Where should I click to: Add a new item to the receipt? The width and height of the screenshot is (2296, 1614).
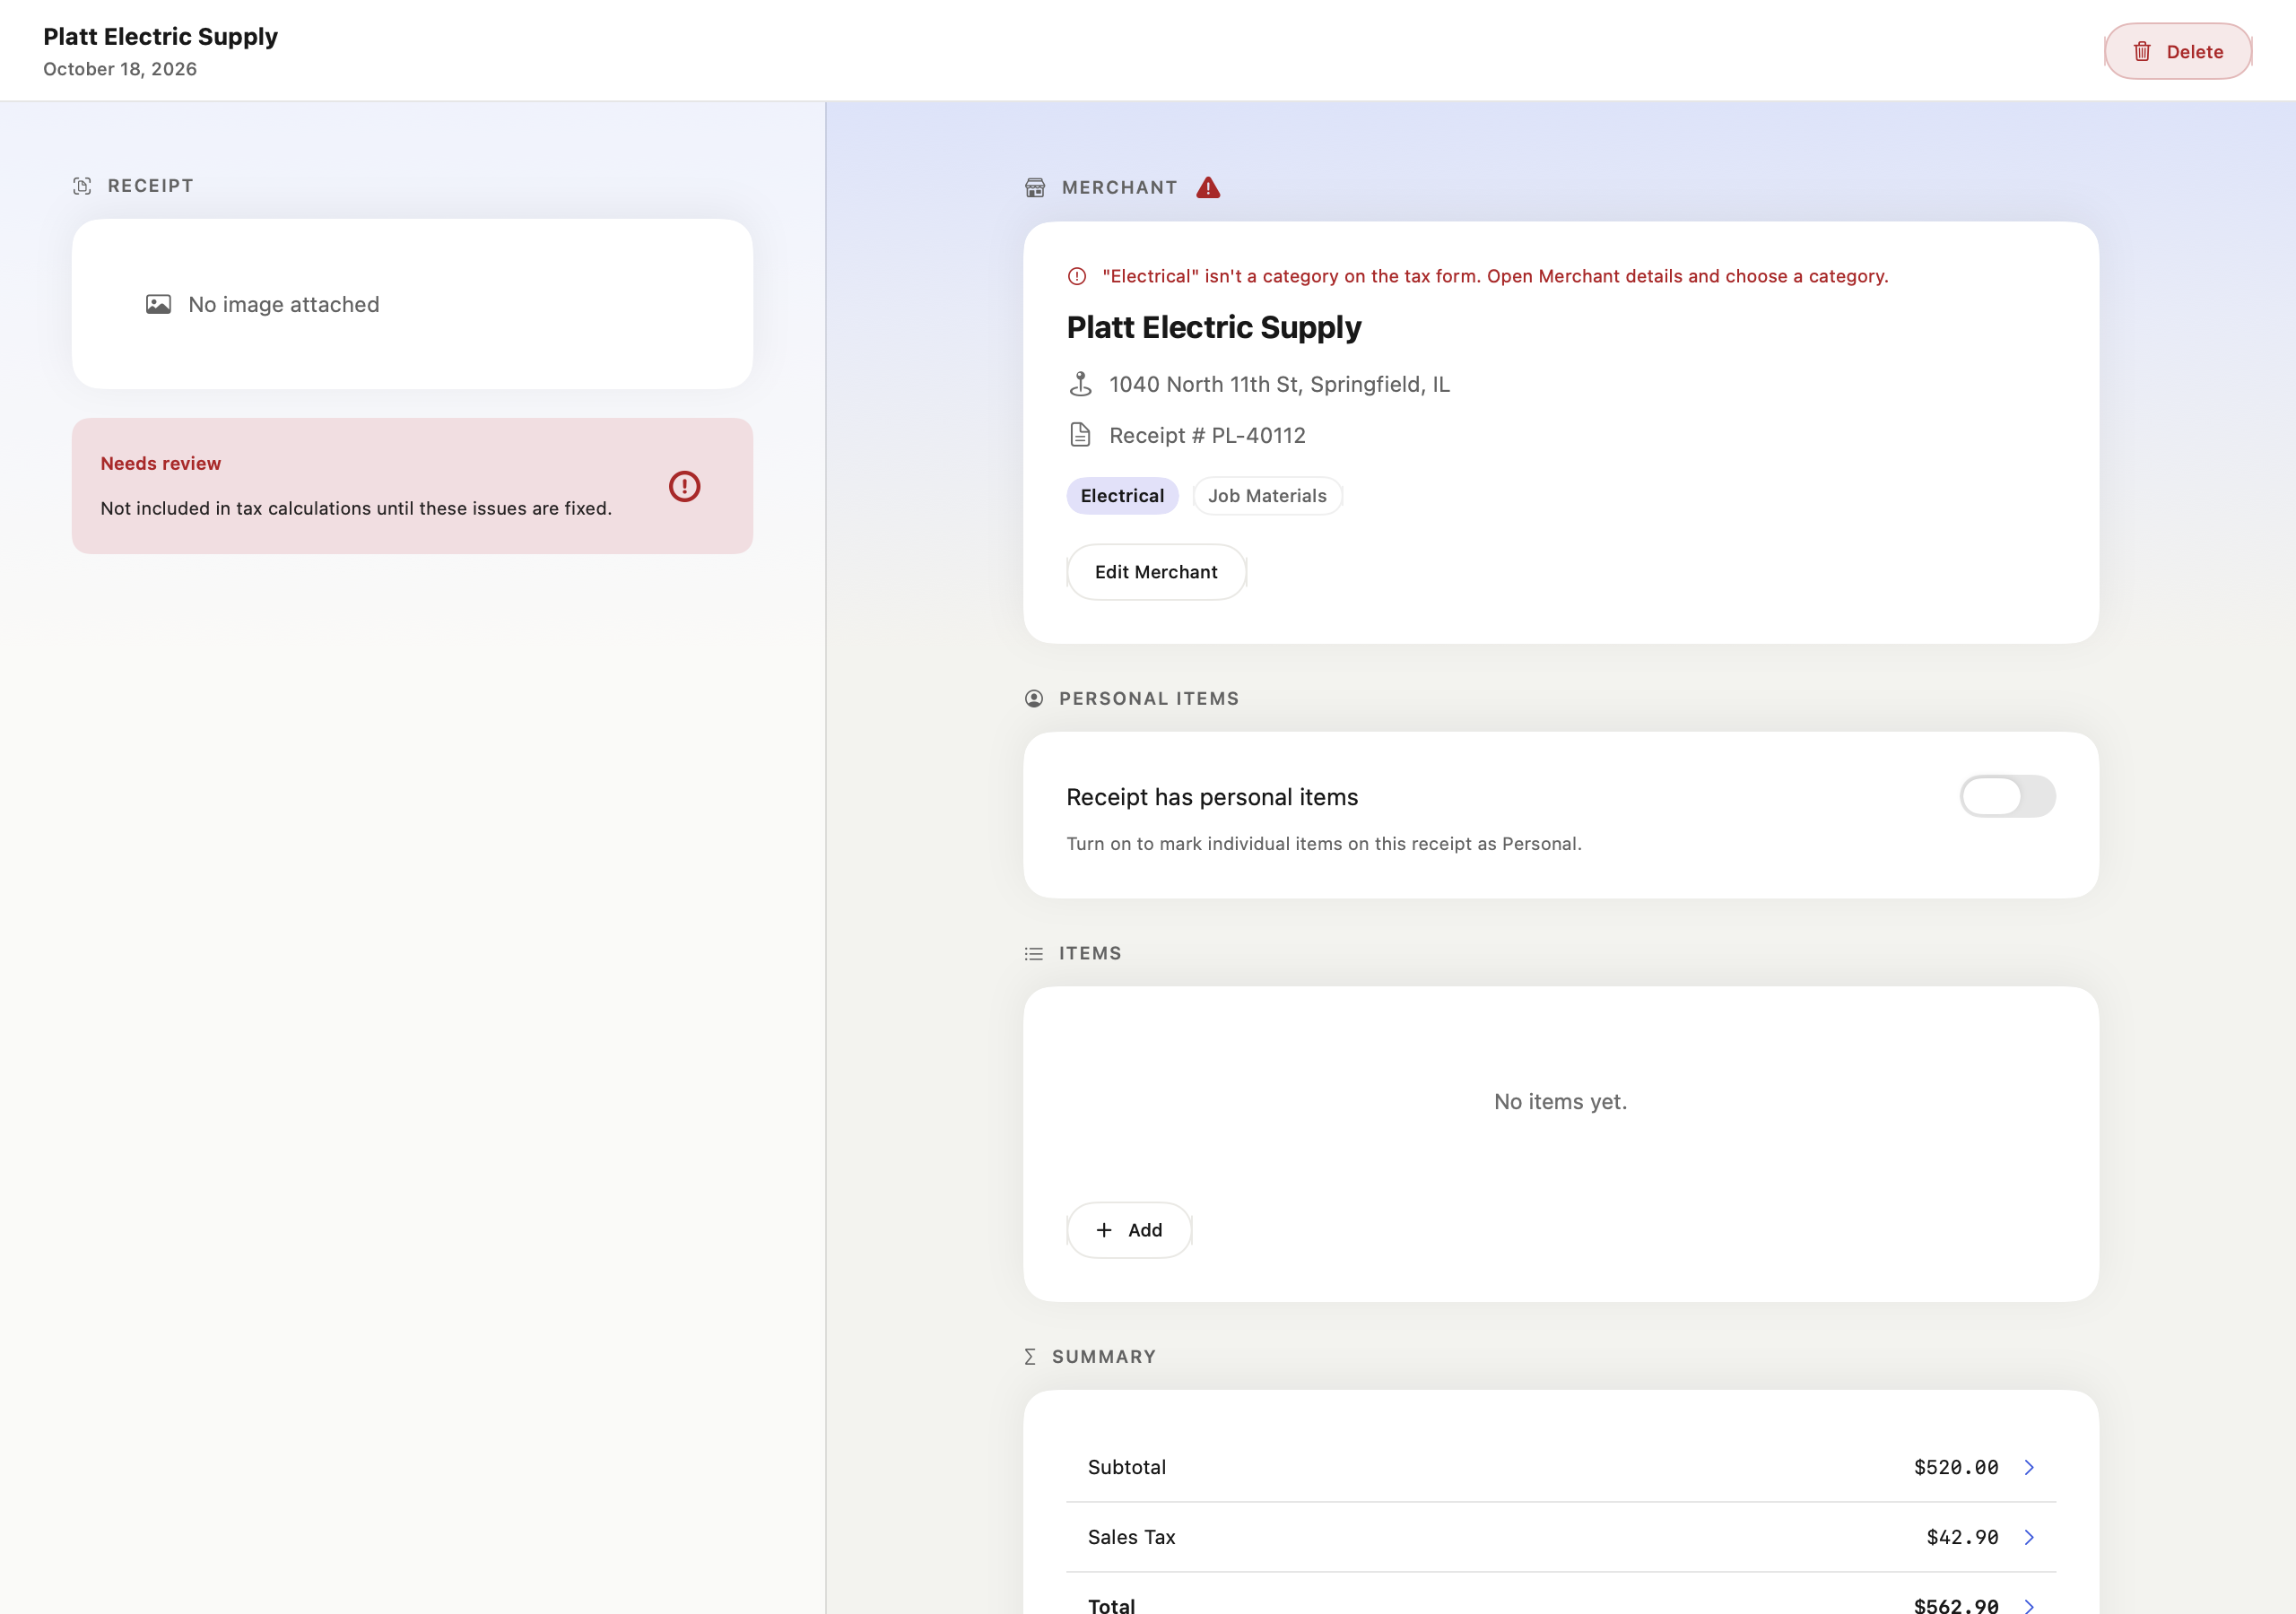pos(1128,1230)
